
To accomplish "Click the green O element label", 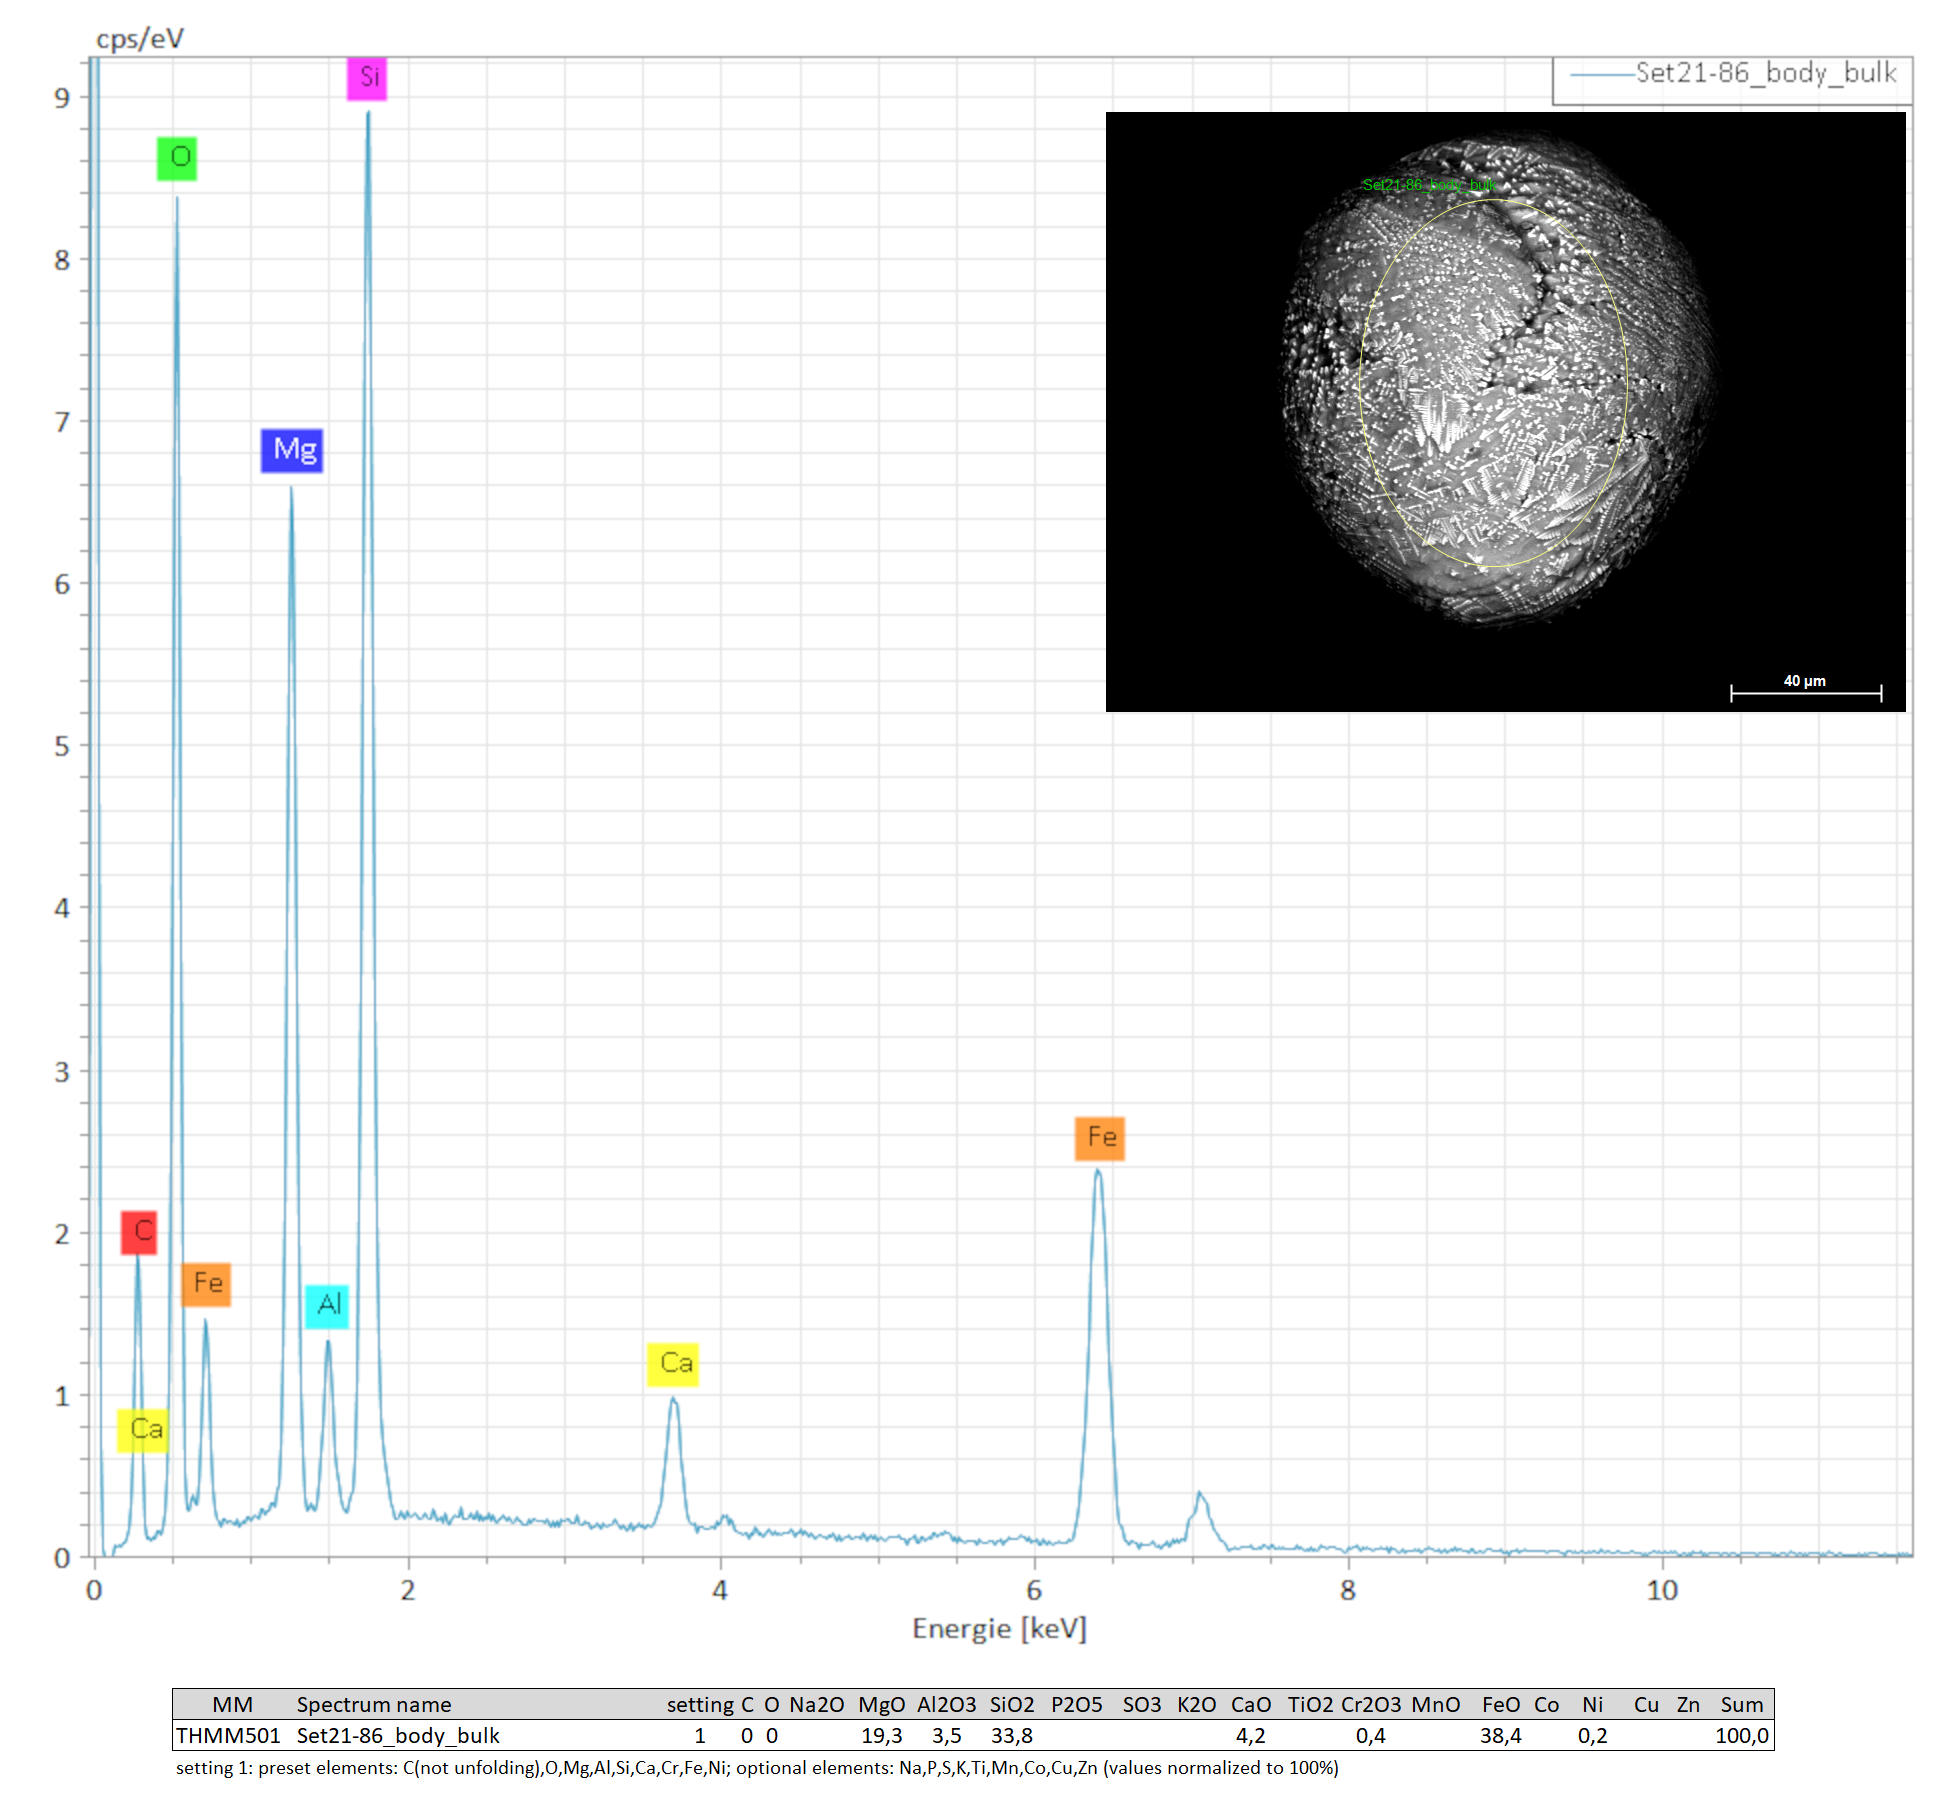I will (x=177, y=158).
